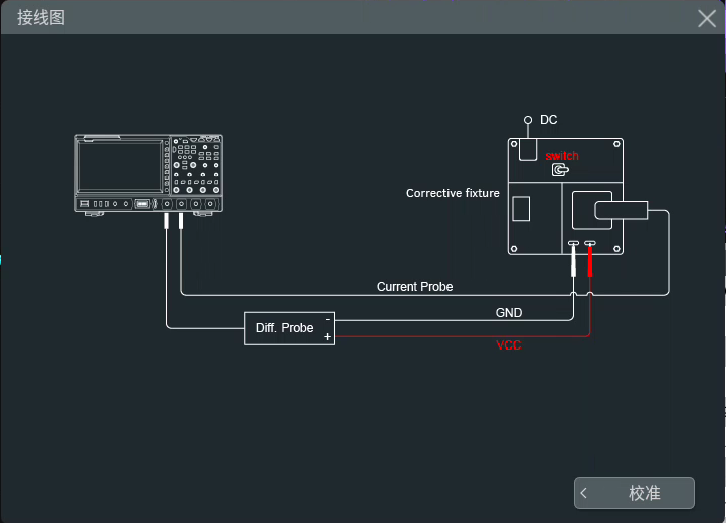Viewport: 726px width, 523px height.
Task: Click the white GND probe pin on the fixture
Action: (x=574, y=259)
